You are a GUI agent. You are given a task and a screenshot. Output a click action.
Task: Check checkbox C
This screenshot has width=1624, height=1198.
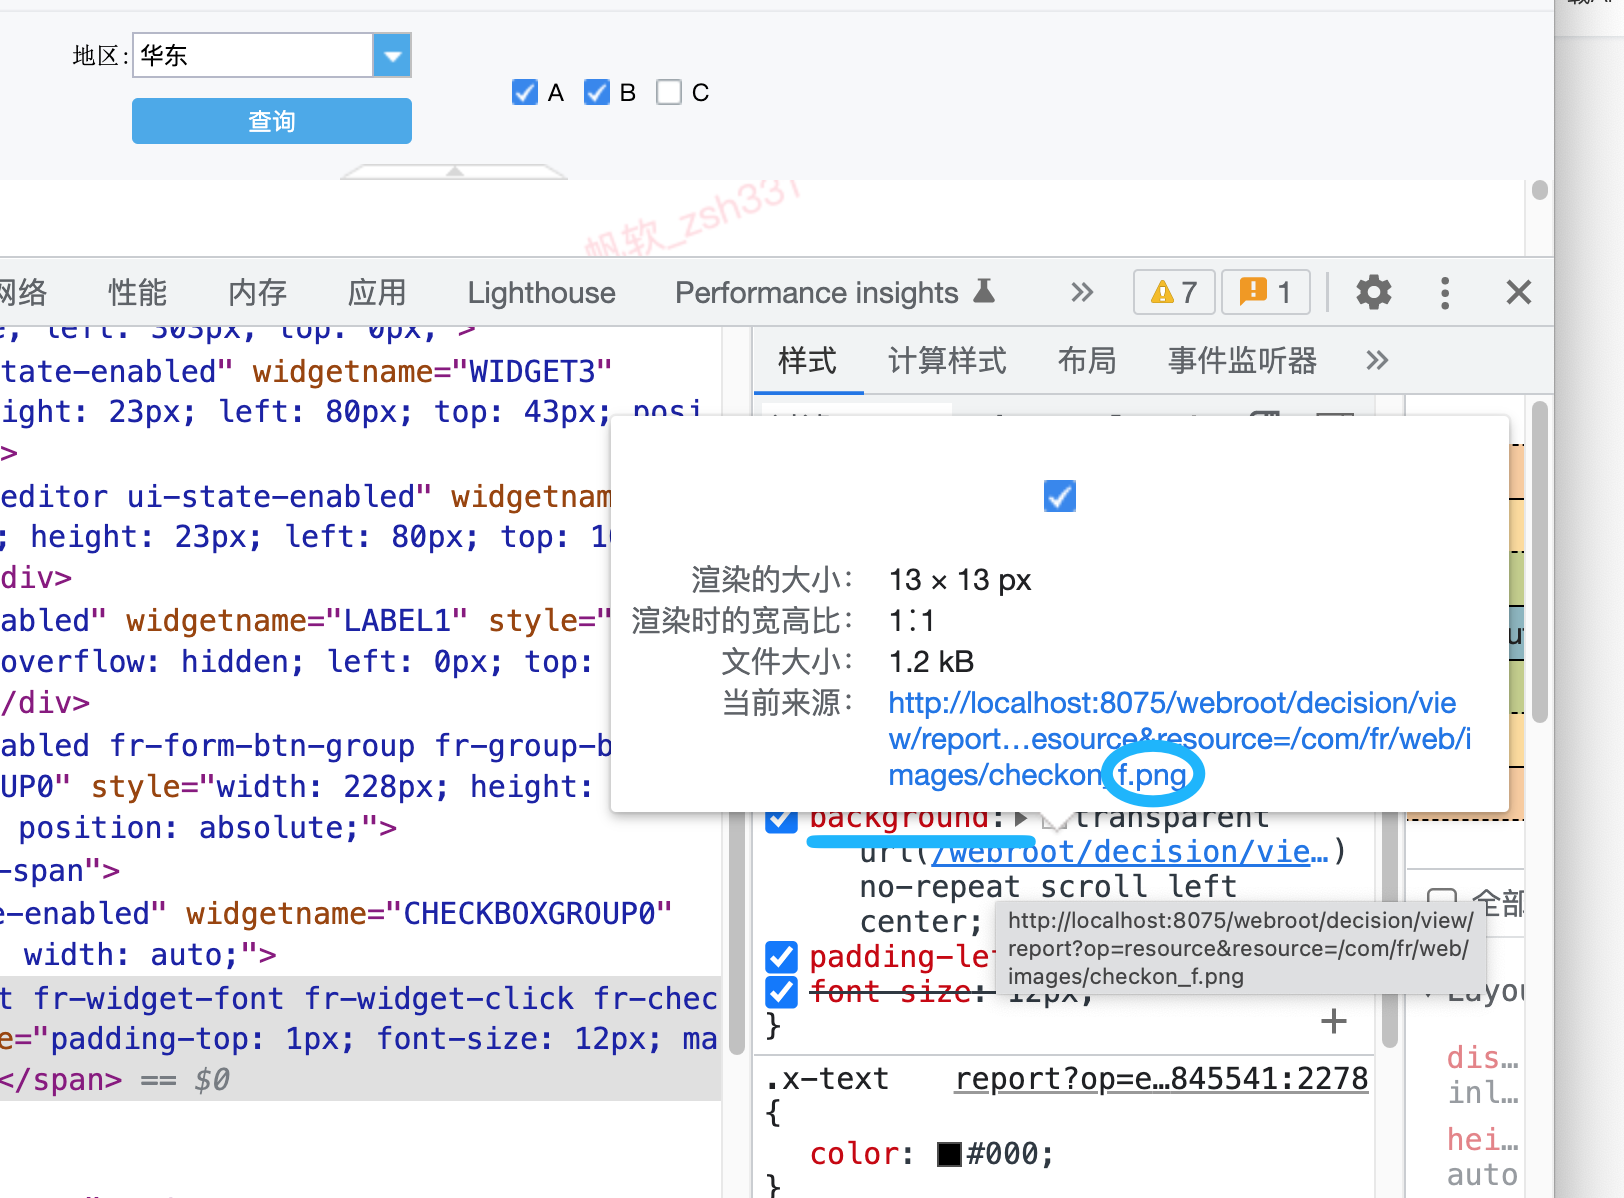668,92
